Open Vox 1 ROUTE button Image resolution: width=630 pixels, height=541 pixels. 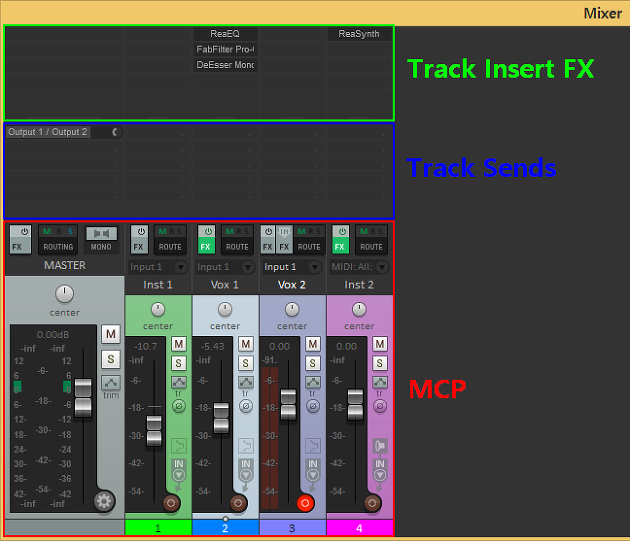click(x=237, y=247)
